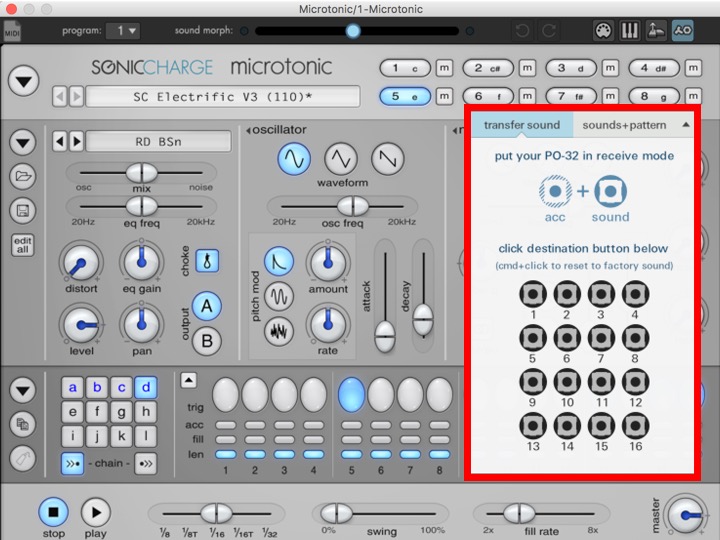The image size is (720, 540).
Task: Open the piano keyboard icon
Action: pos(630,31)
